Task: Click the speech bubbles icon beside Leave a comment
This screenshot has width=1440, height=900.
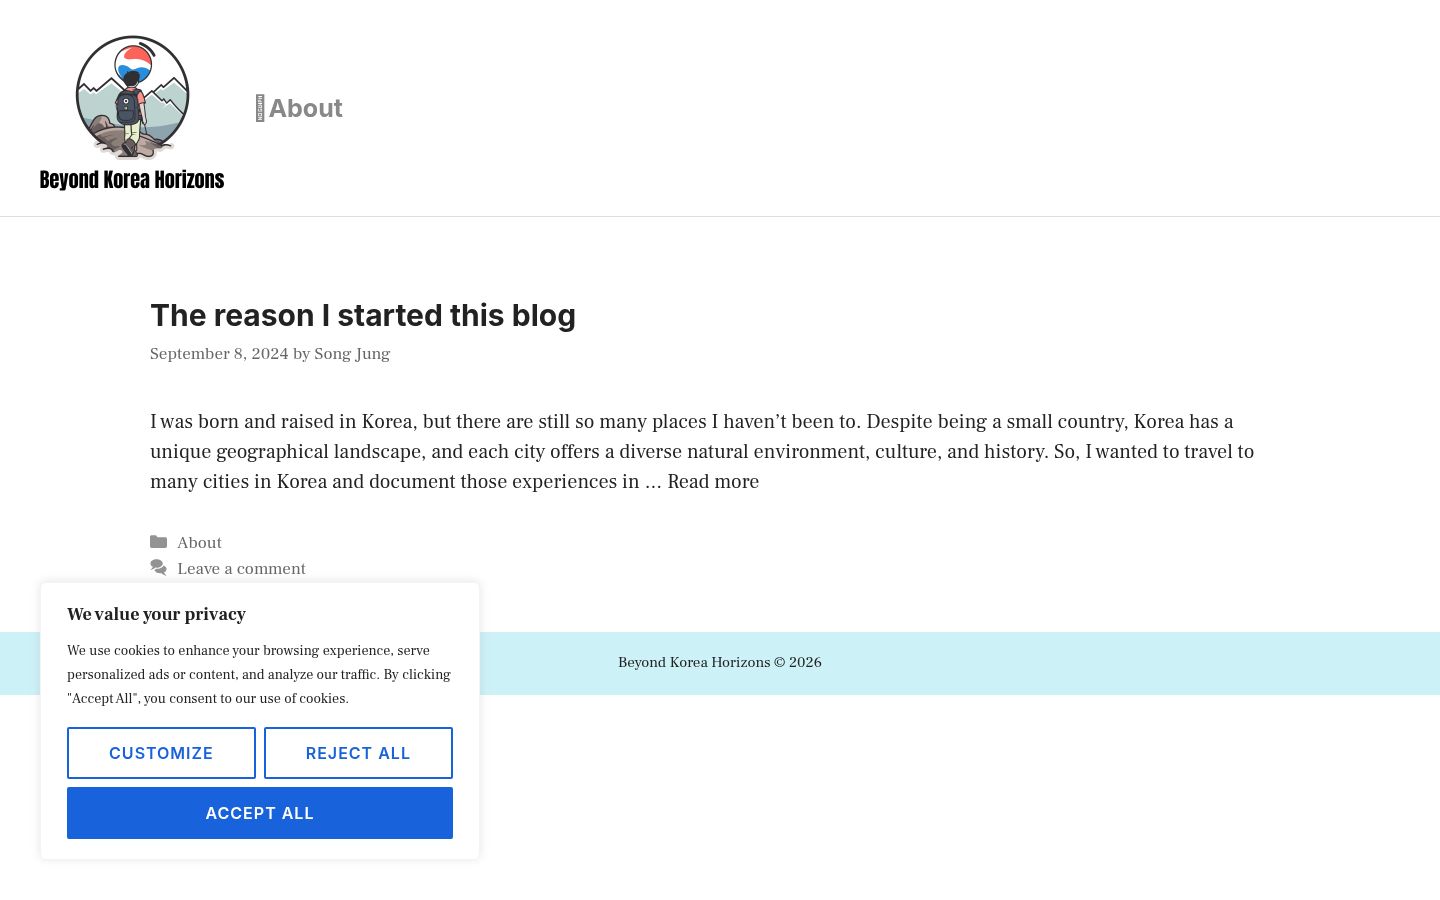Action: tap(158, 568)
